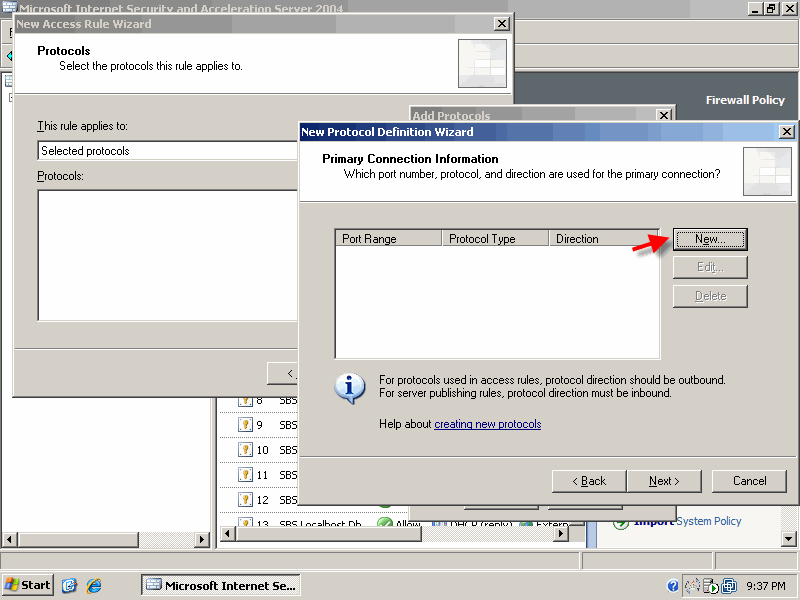Screen dimensions: 800x600
Task: Cancel the New Protocol Definition Wizard
Action: click(x=749, y=481)
